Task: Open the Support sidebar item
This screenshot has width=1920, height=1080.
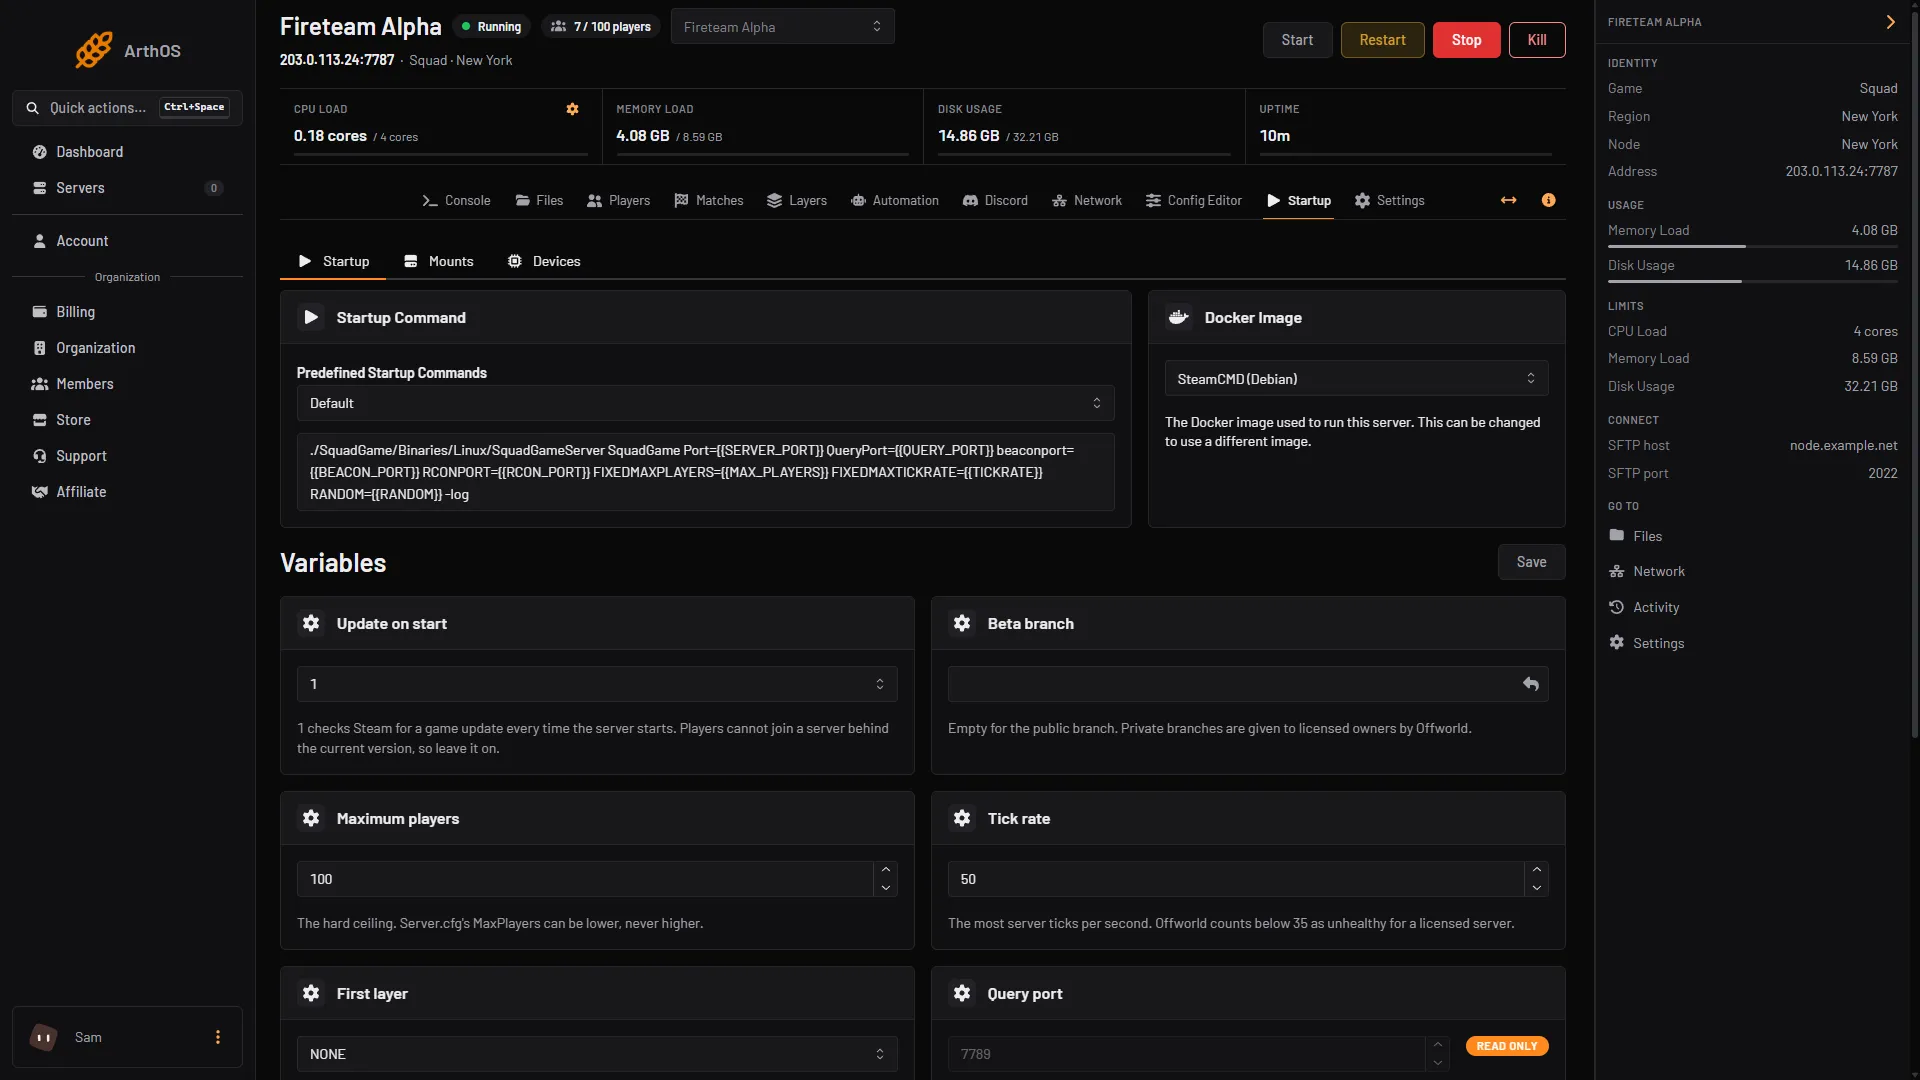Action: [127, 456]
